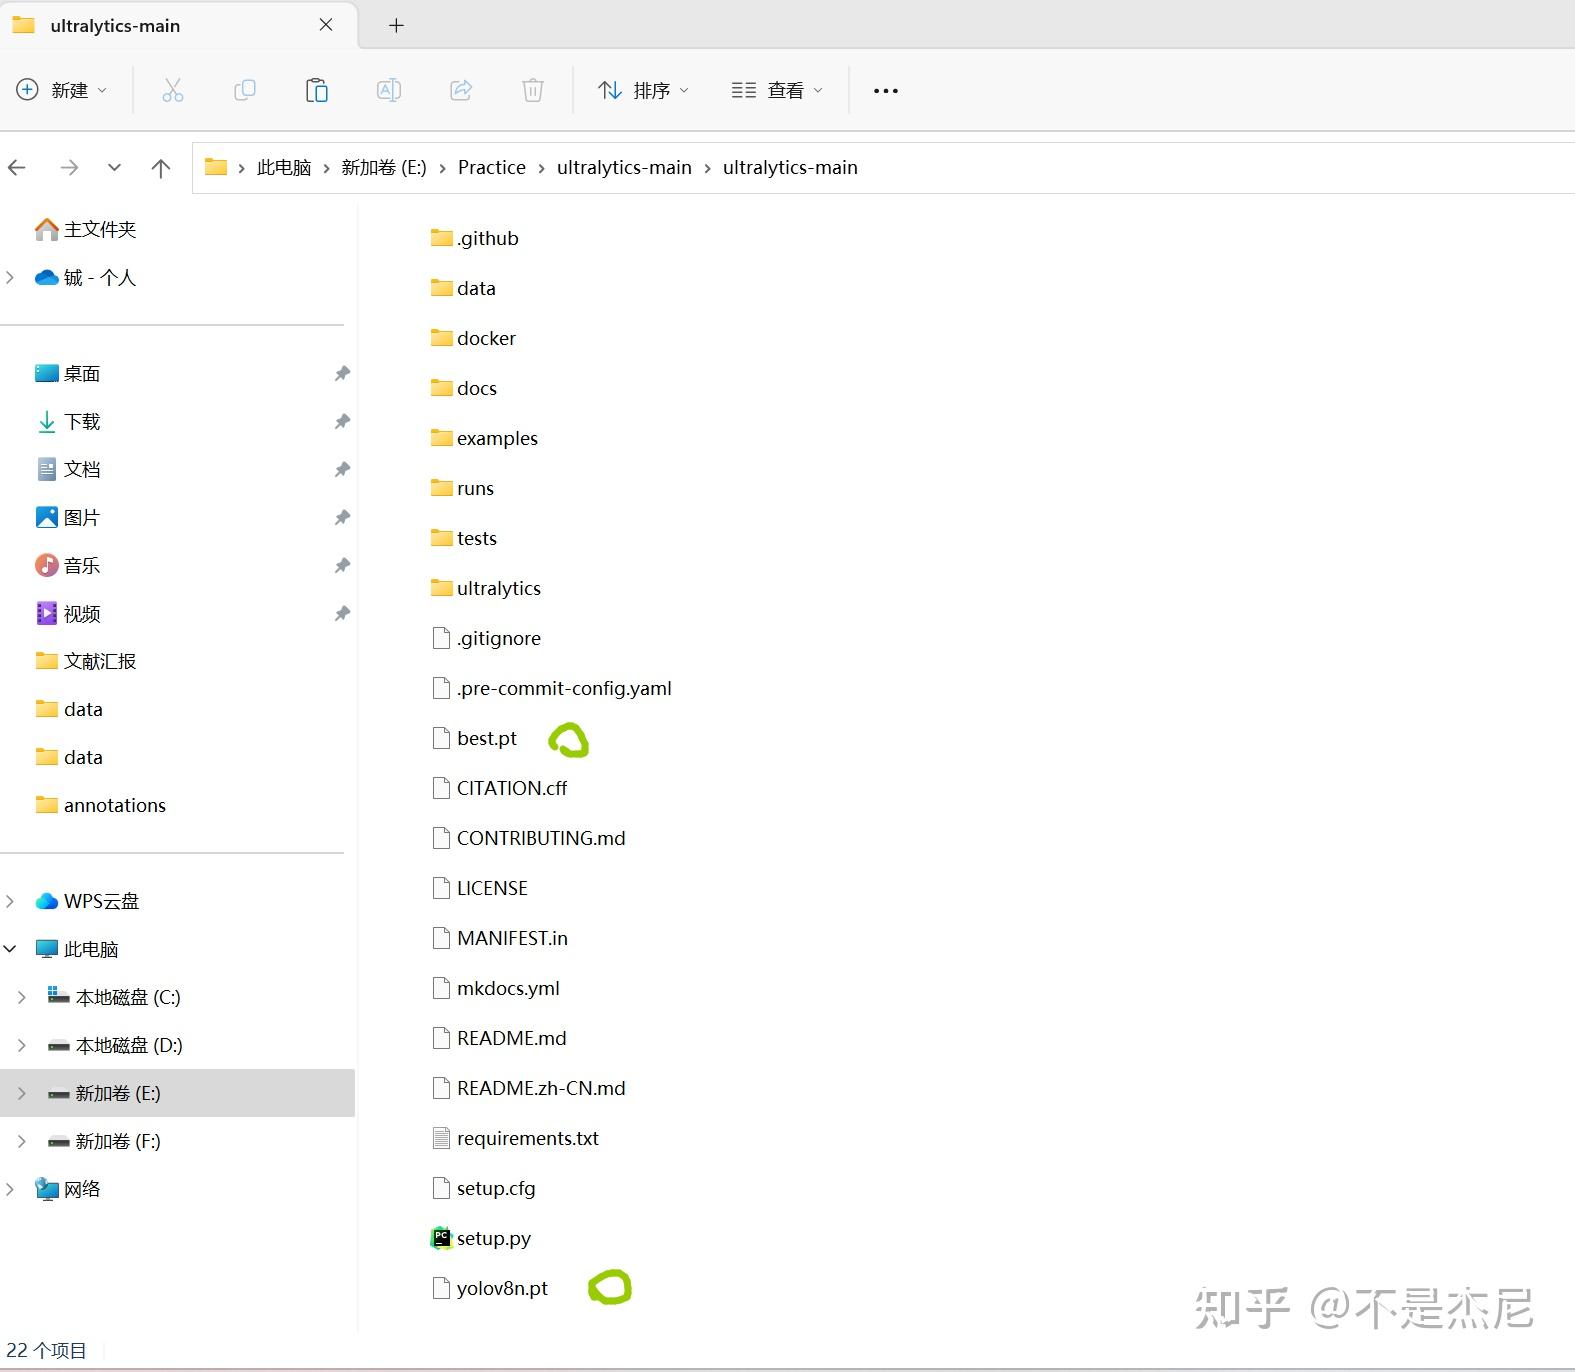Add a new tab with plus button

click(396, 26)
